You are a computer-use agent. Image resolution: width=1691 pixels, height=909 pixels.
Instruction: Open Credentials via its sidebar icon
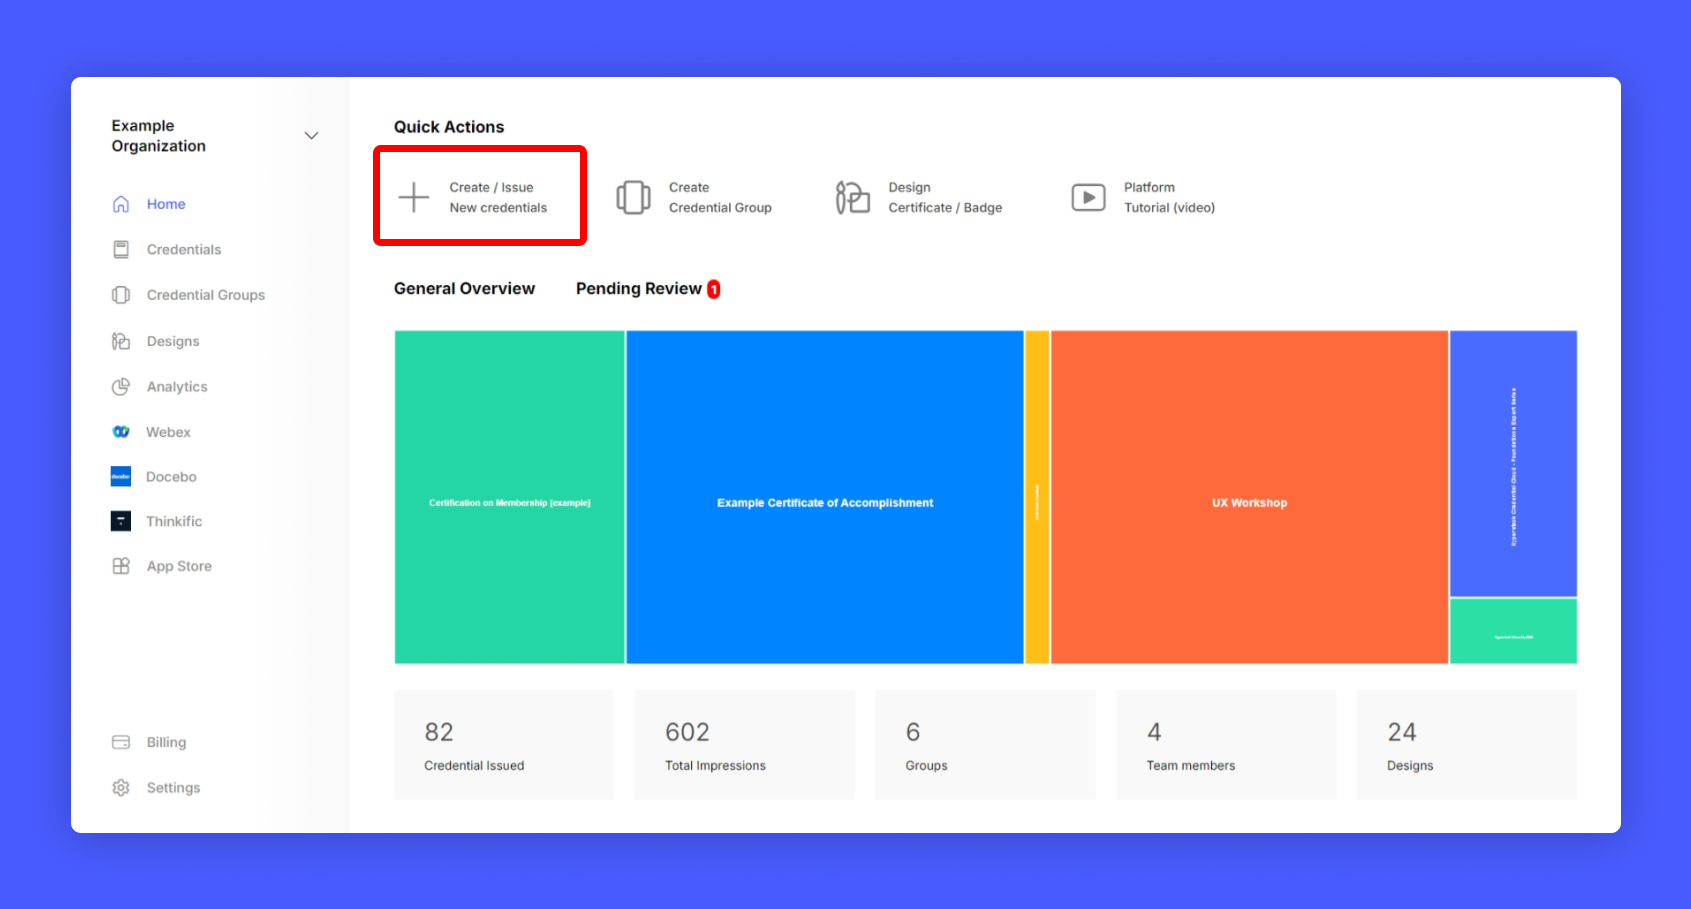(x=121, y=250)
